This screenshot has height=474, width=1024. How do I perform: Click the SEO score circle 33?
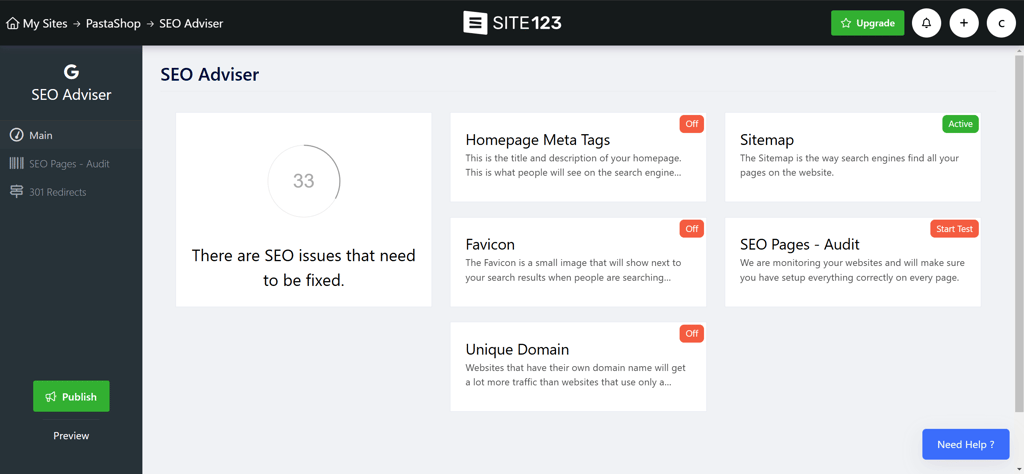click(304, 181)
